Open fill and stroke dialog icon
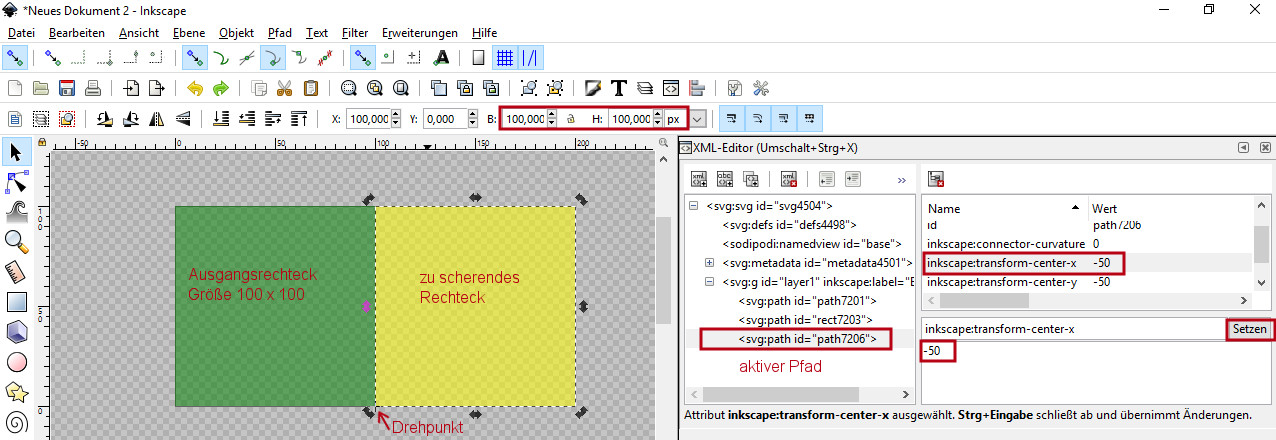 (593, 88)
